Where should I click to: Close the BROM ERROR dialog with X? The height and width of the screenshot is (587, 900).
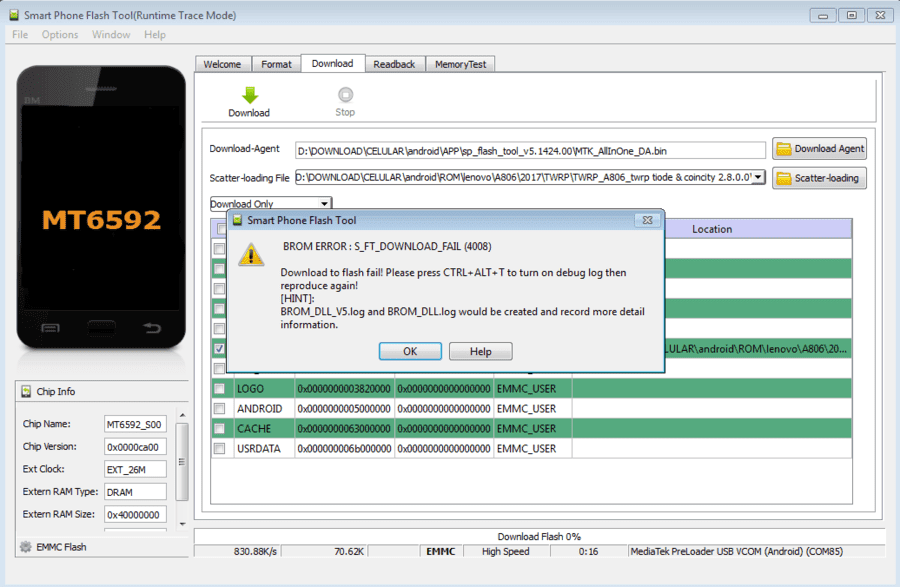[647, 220]
